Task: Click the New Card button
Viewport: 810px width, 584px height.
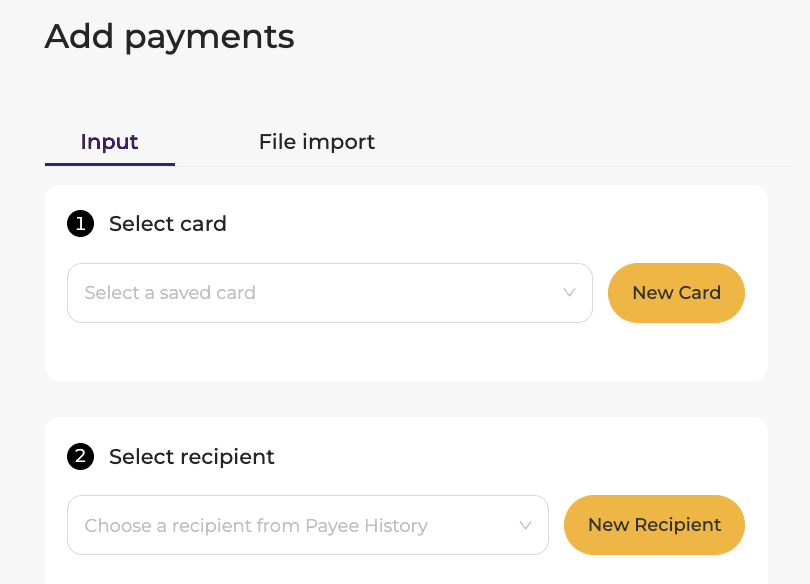Action: point(676,293)
